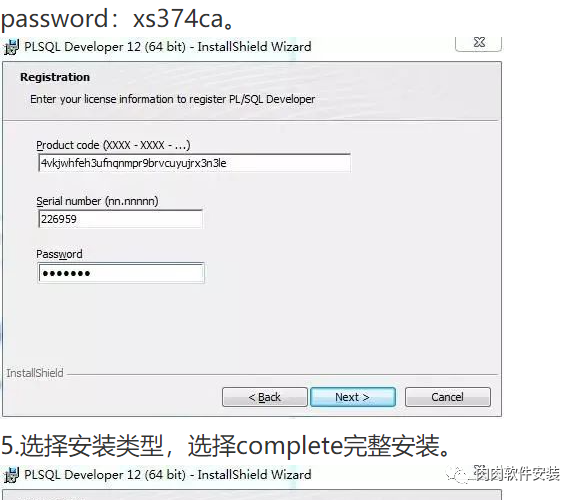Viewport: 578px width, 500px height.
Task: Select the Password input field
Action: (121, 273)
